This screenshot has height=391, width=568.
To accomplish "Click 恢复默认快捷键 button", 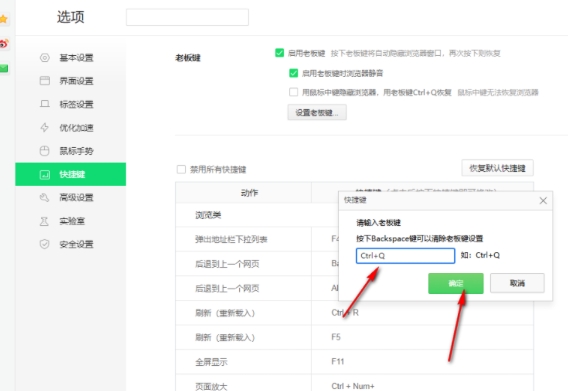I will (497, 168).
